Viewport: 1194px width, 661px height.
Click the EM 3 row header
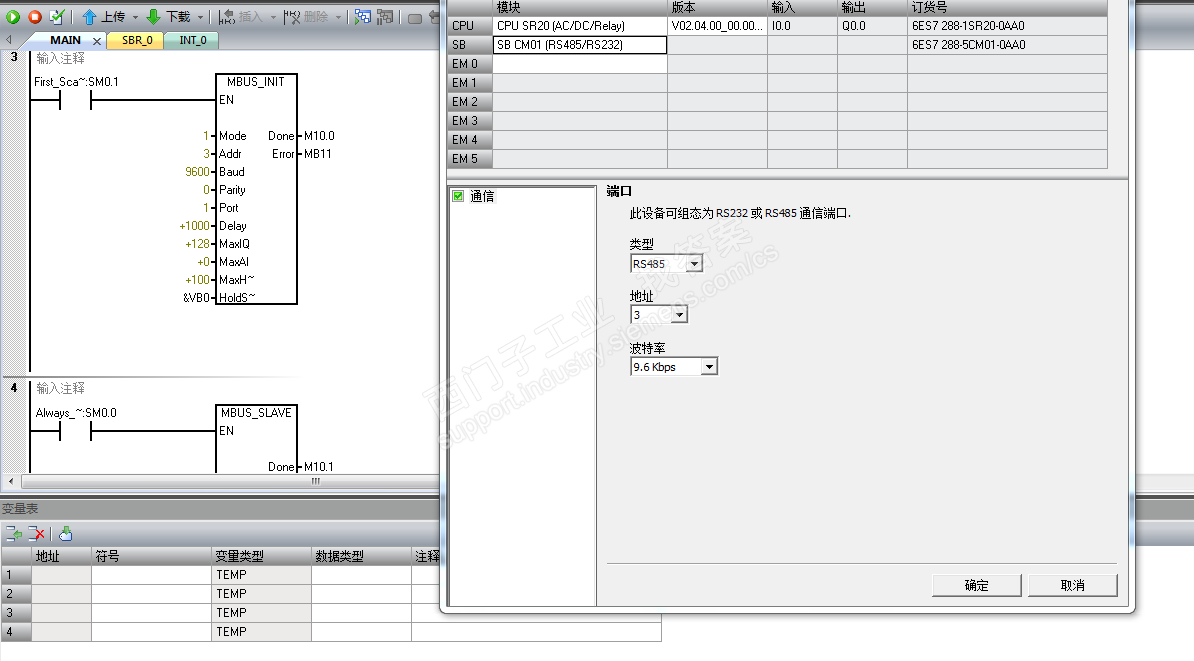(x=470, y=121)
